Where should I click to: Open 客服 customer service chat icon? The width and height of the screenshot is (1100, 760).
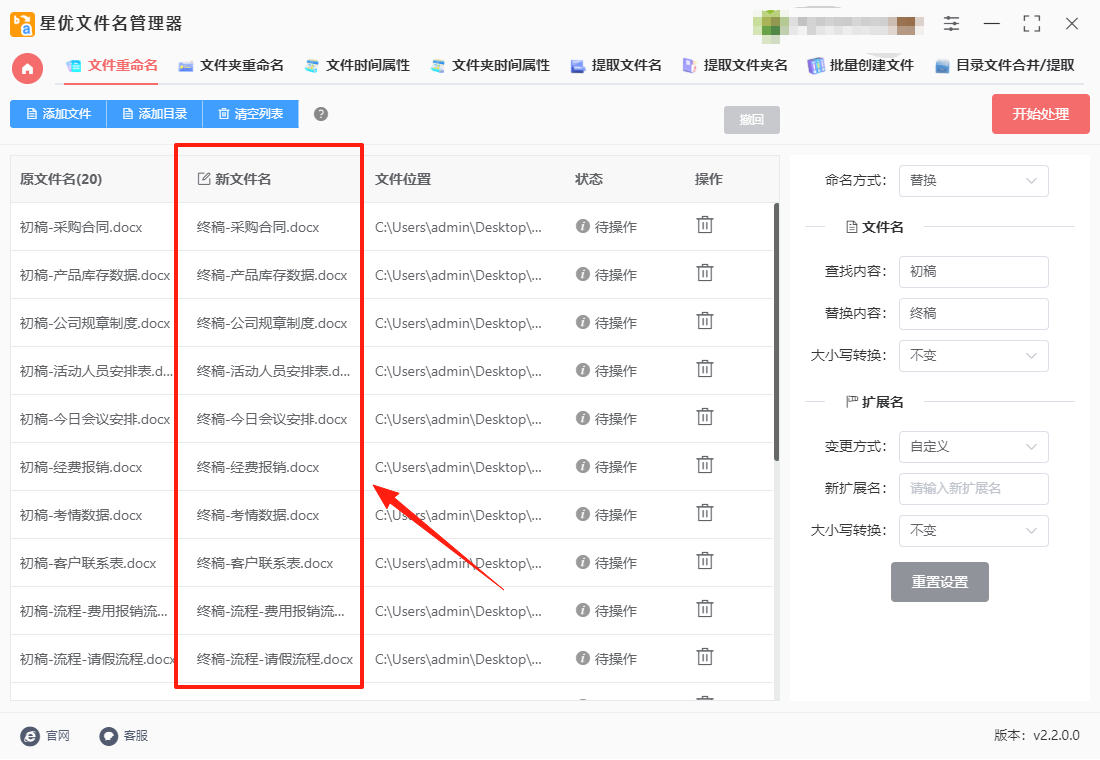coord(109,736)
